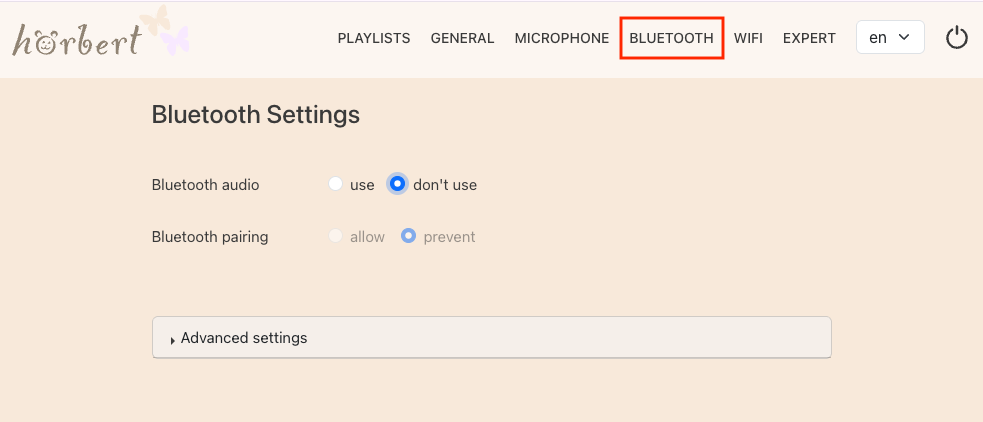The width and height of the screenshot is (983, 422).
Task: Choose prevent for Bluetooth pairing
Action: pos(408,237)
